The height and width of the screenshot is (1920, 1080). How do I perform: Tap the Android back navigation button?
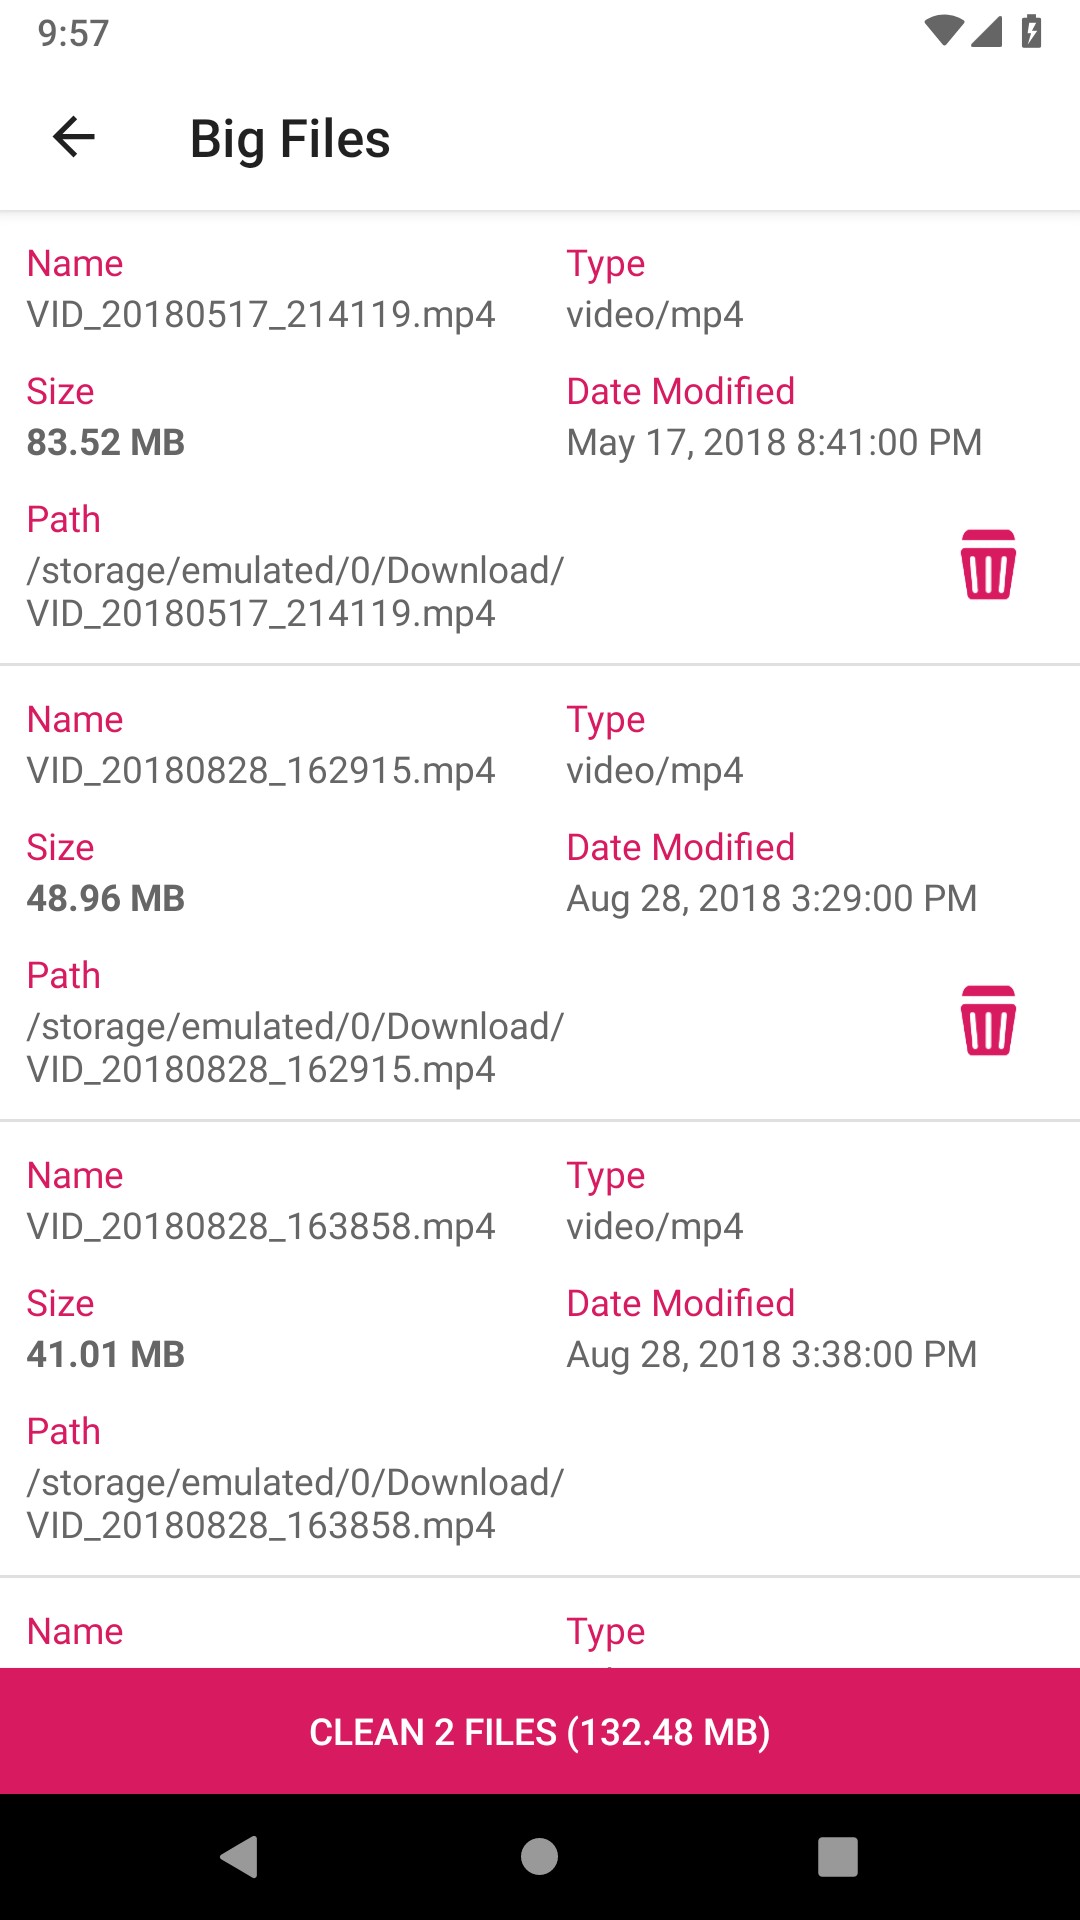point(240,1857)
